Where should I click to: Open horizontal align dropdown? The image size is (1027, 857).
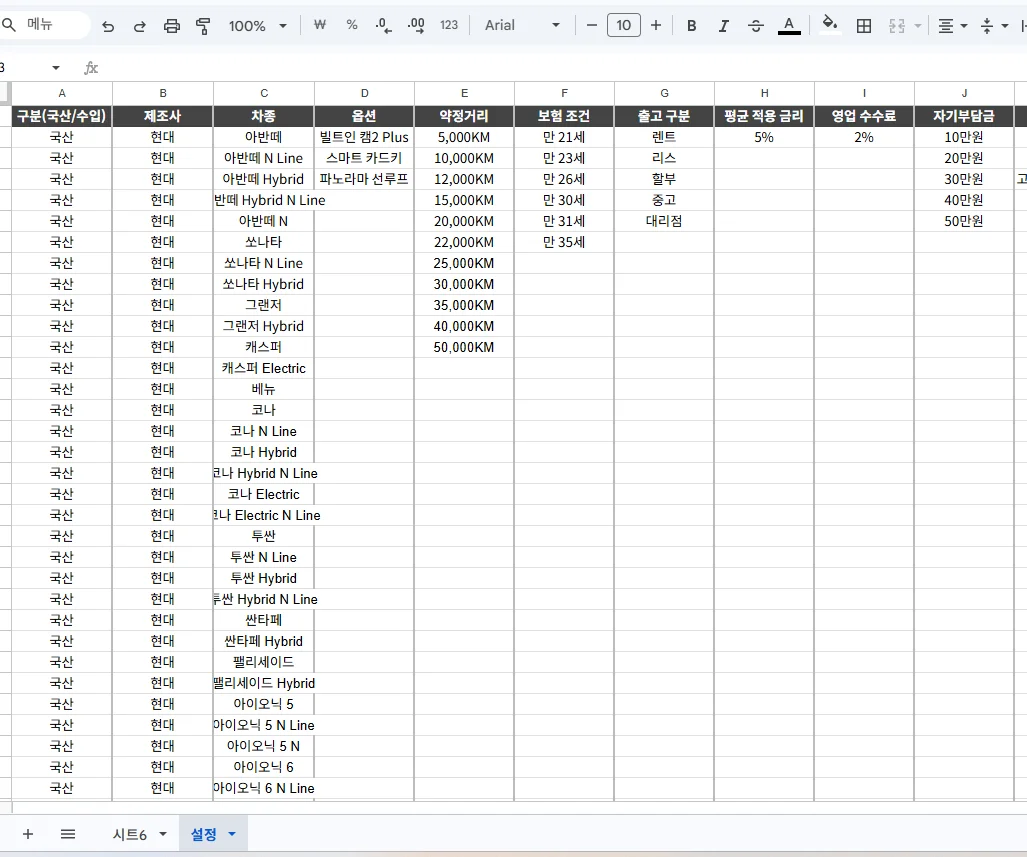[x=952, y=26]
